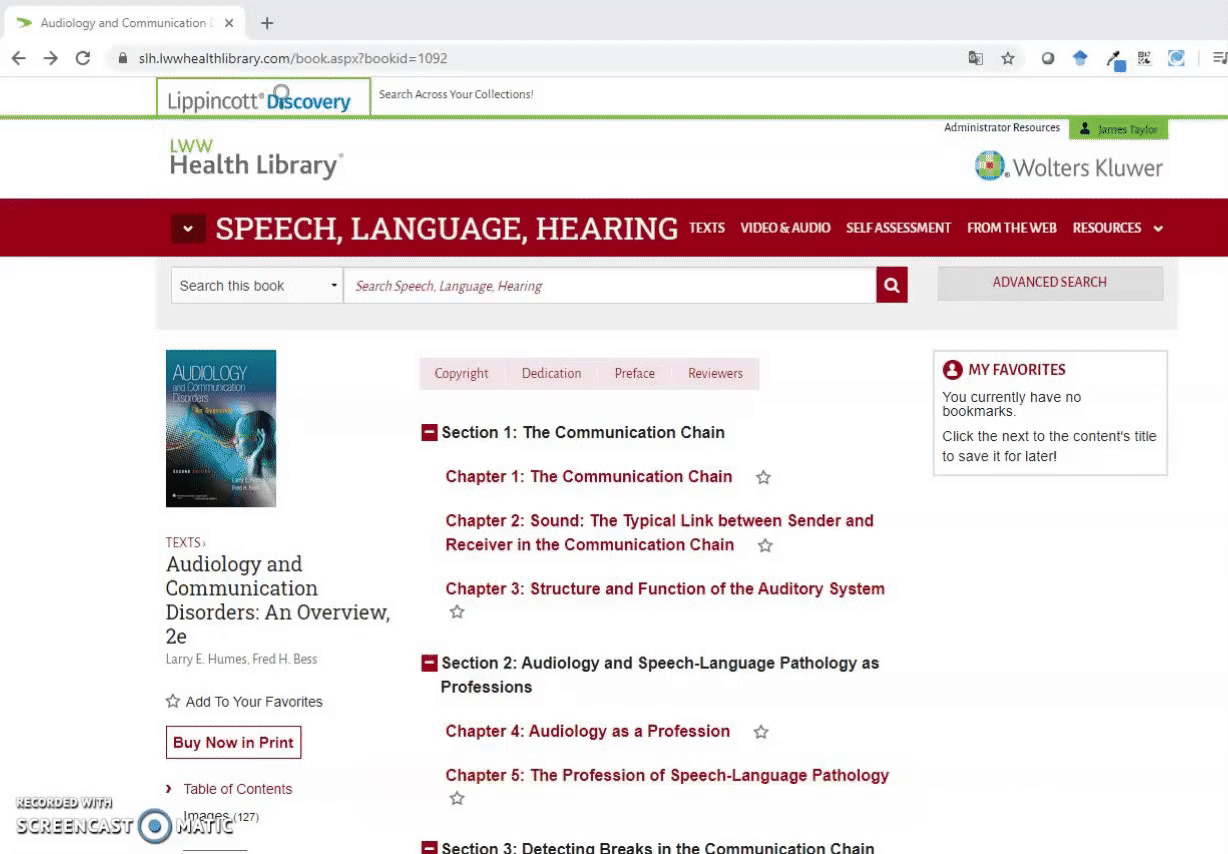Viewport: 1228px width, 854px height.
Task: Click the Lippincott Discovery logo
Action: point(263,98)
